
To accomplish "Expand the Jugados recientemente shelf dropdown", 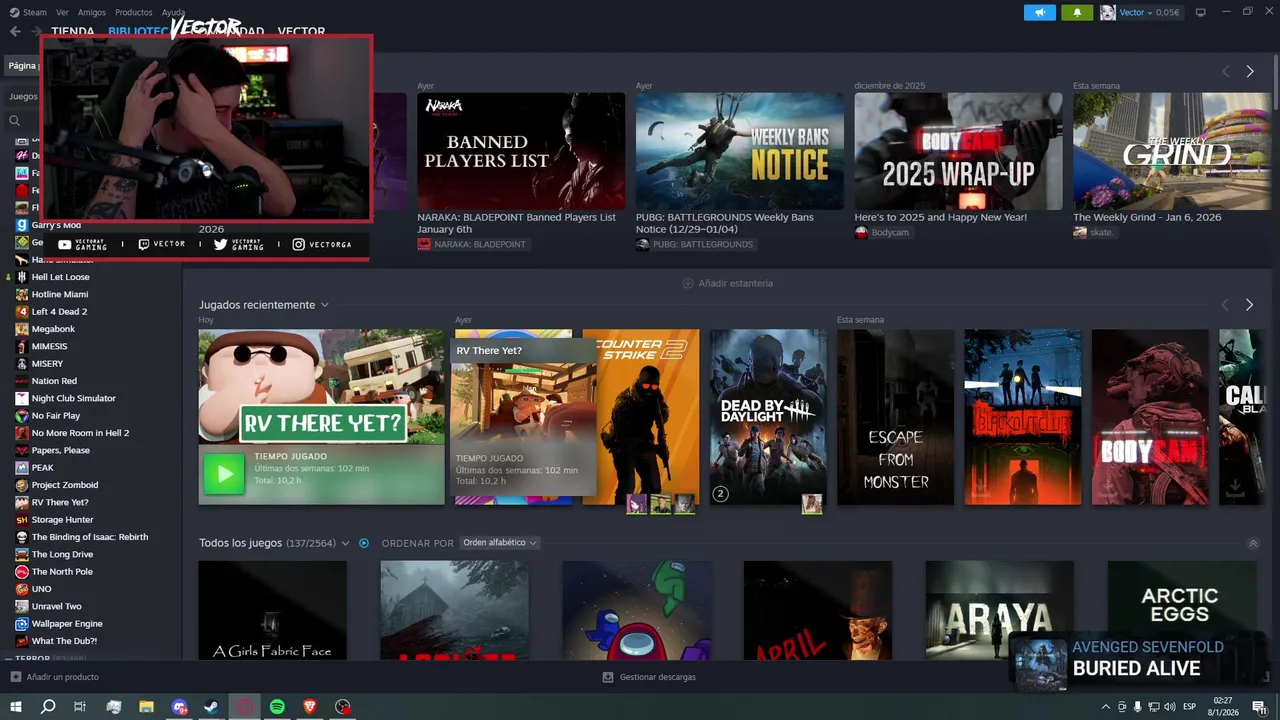I will [325, 305].
